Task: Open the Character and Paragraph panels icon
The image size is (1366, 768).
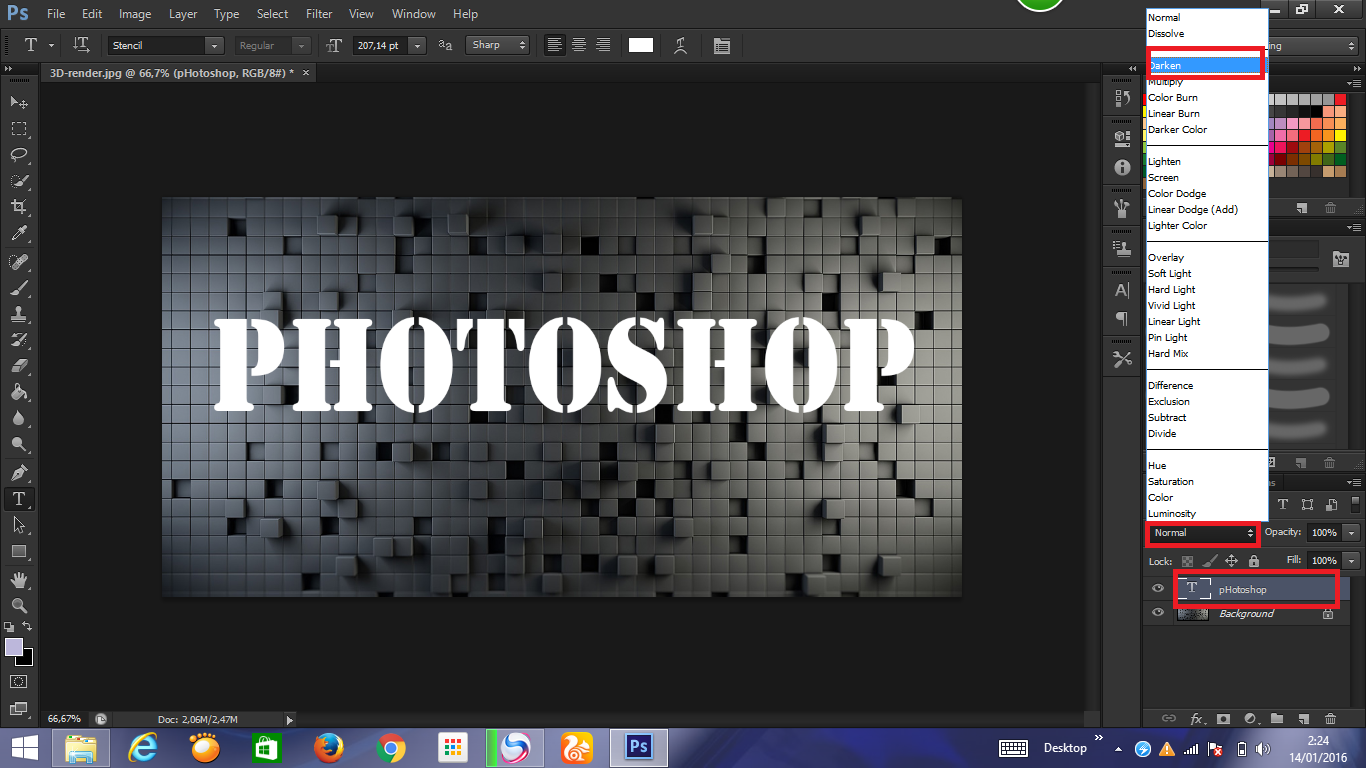Action: (x=722, y=45)
